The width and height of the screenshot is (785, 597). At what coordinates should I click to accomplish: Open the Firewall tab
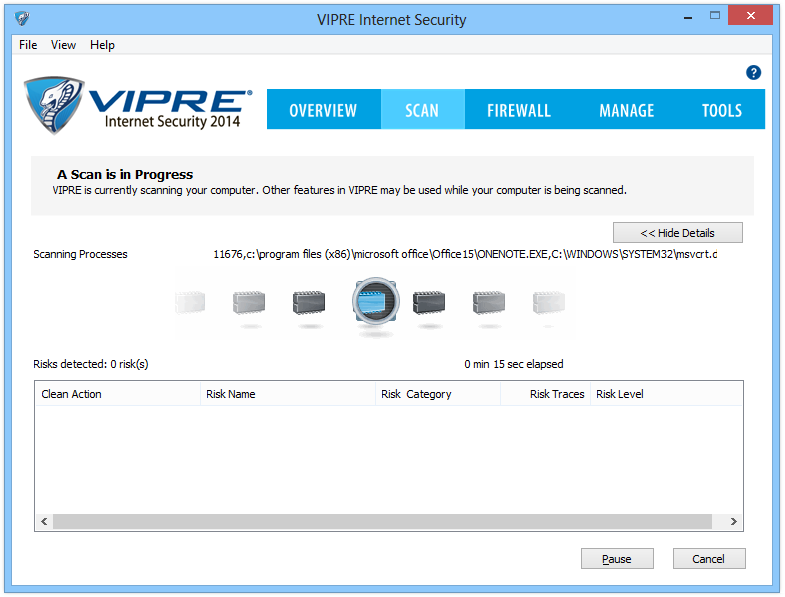pyautogui.click(x=518, y=110)
